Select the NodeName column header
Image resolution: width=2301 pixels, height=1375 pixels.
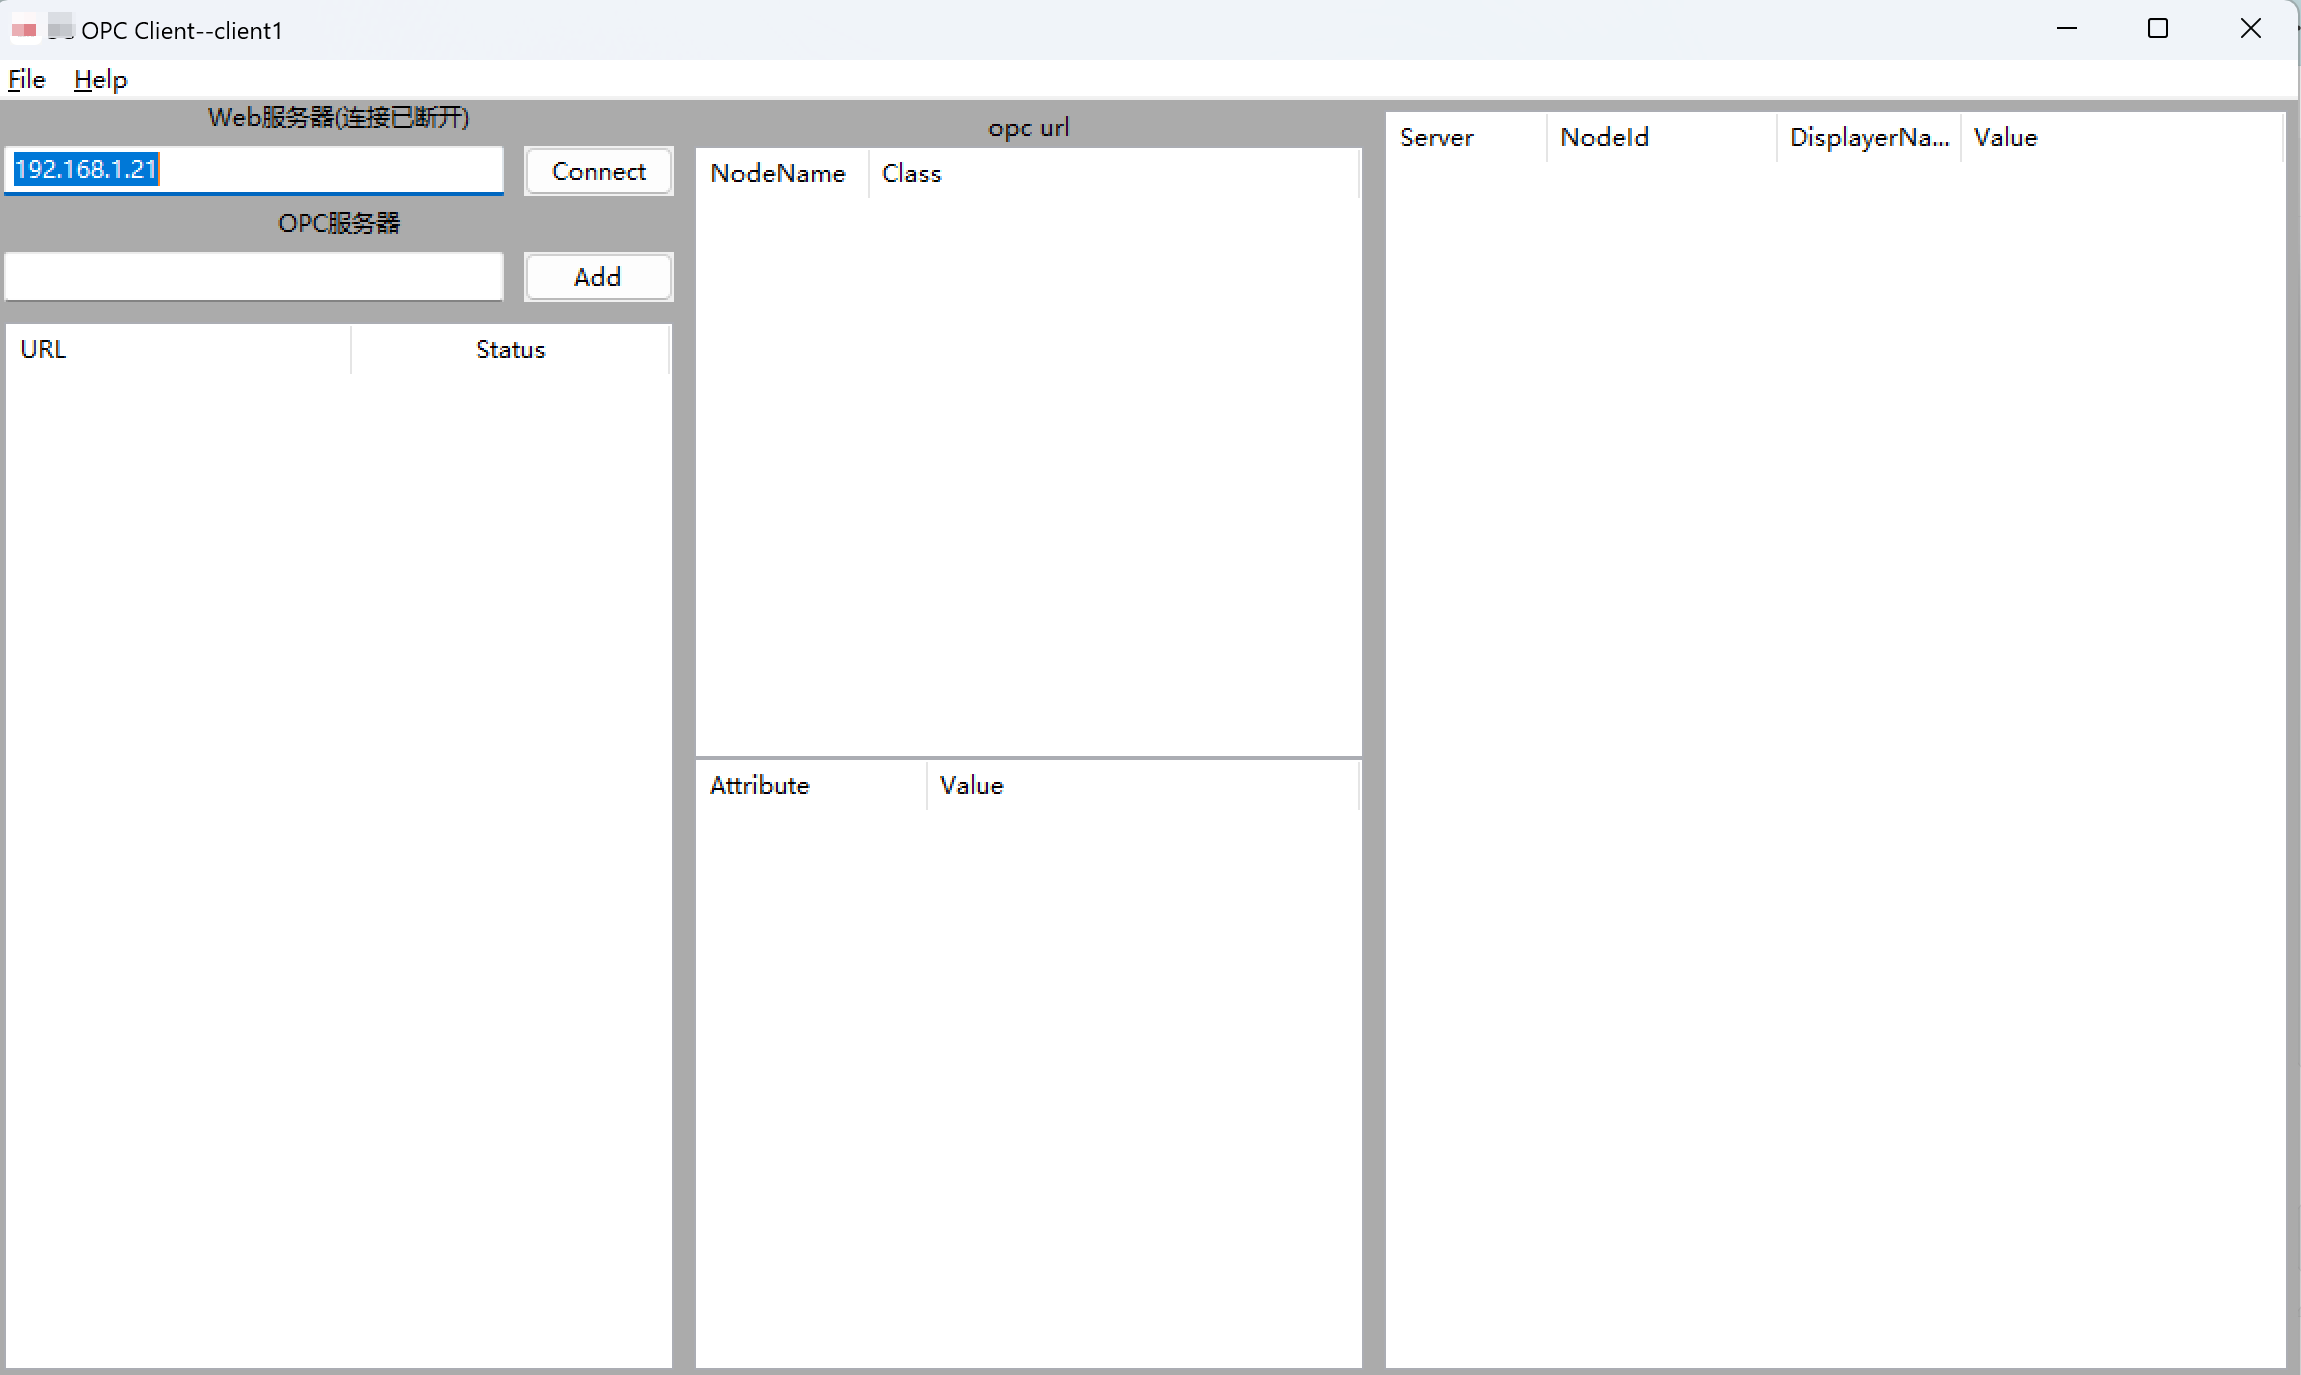pos(779,174)
